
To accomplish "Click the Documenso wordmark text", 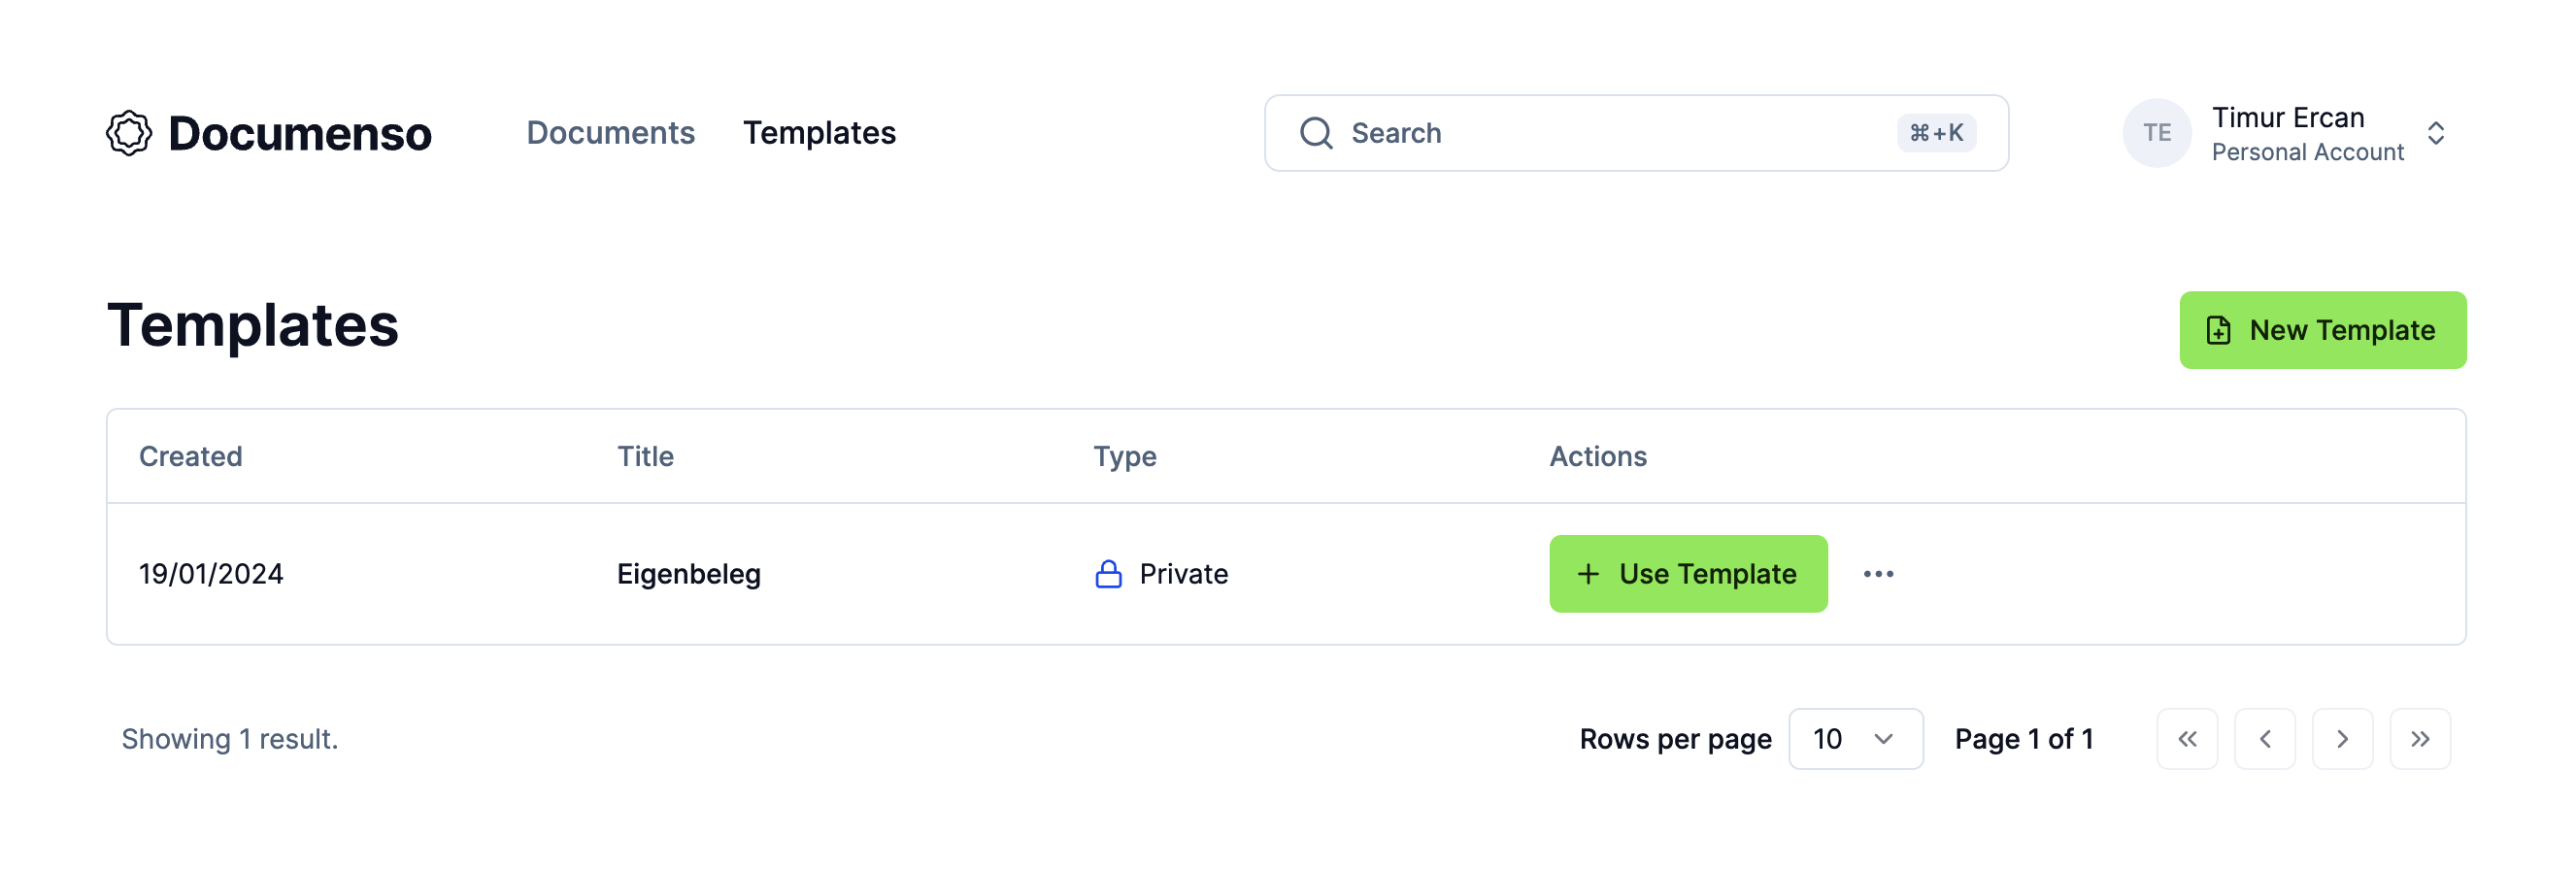I will 300,133.
